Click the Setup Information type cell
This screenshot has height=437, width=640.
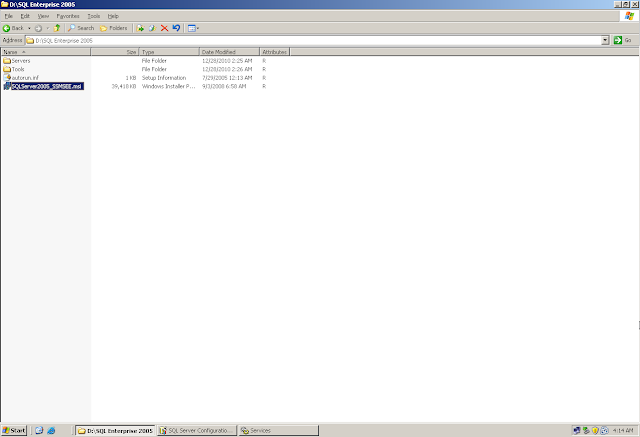click(164, 78)
